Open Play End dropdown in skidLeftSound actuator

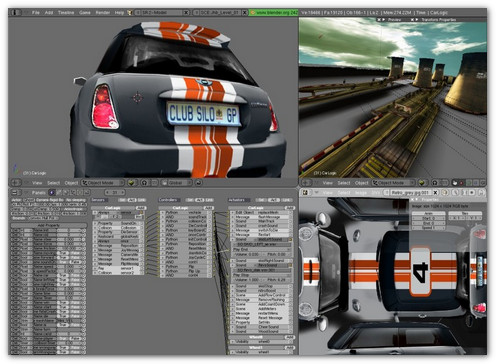click(262, 249)
